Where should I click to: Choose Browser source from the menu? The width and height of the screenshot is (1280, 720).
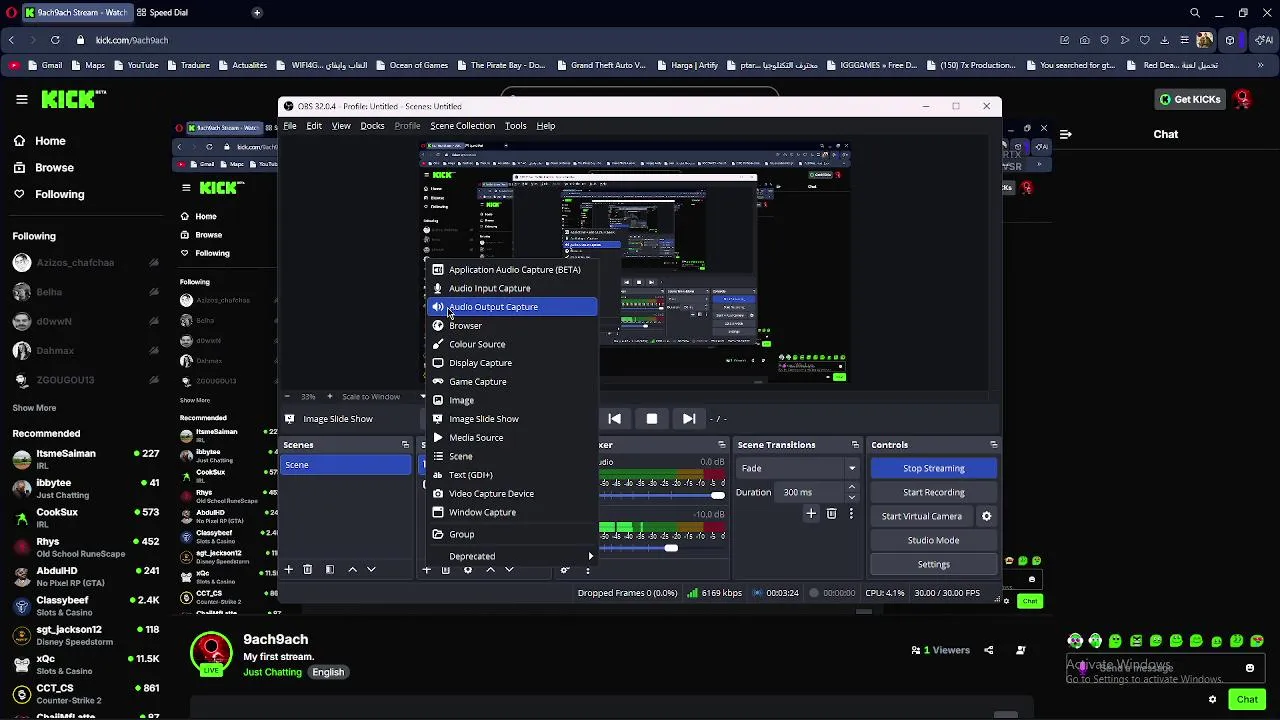512,326
